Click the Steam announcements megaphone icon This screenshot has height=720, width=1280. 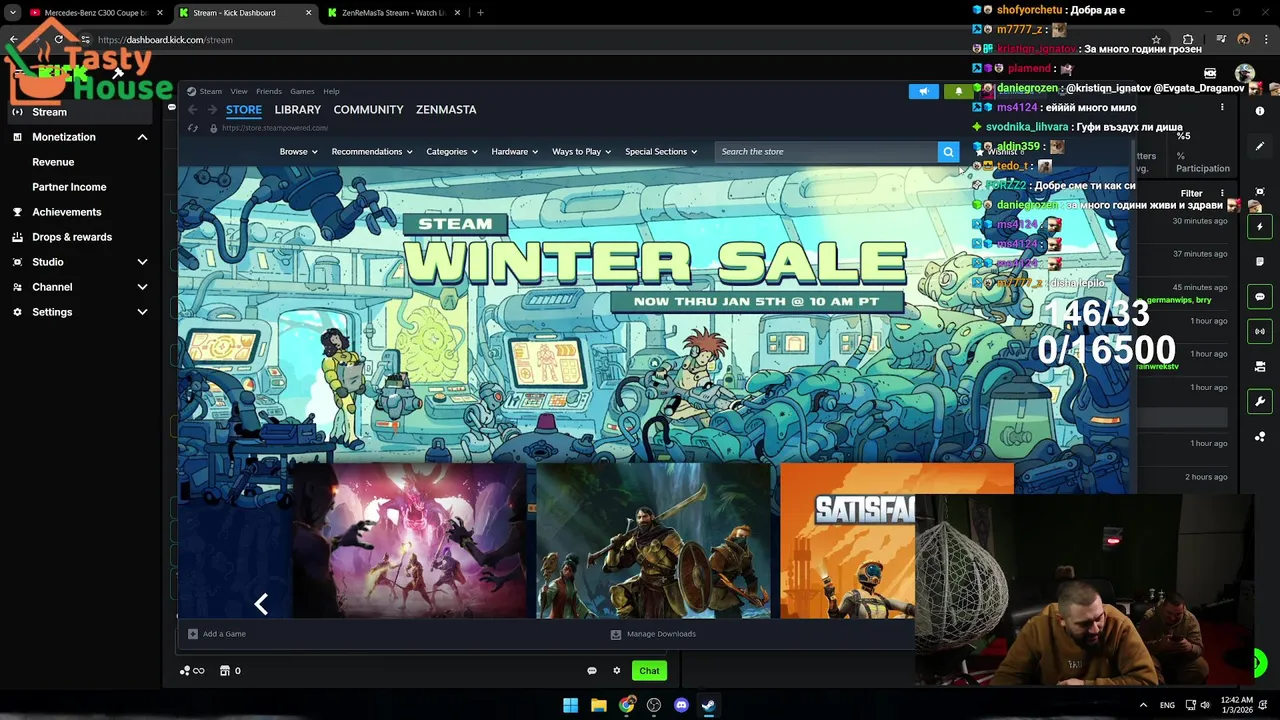coord(924,91)
